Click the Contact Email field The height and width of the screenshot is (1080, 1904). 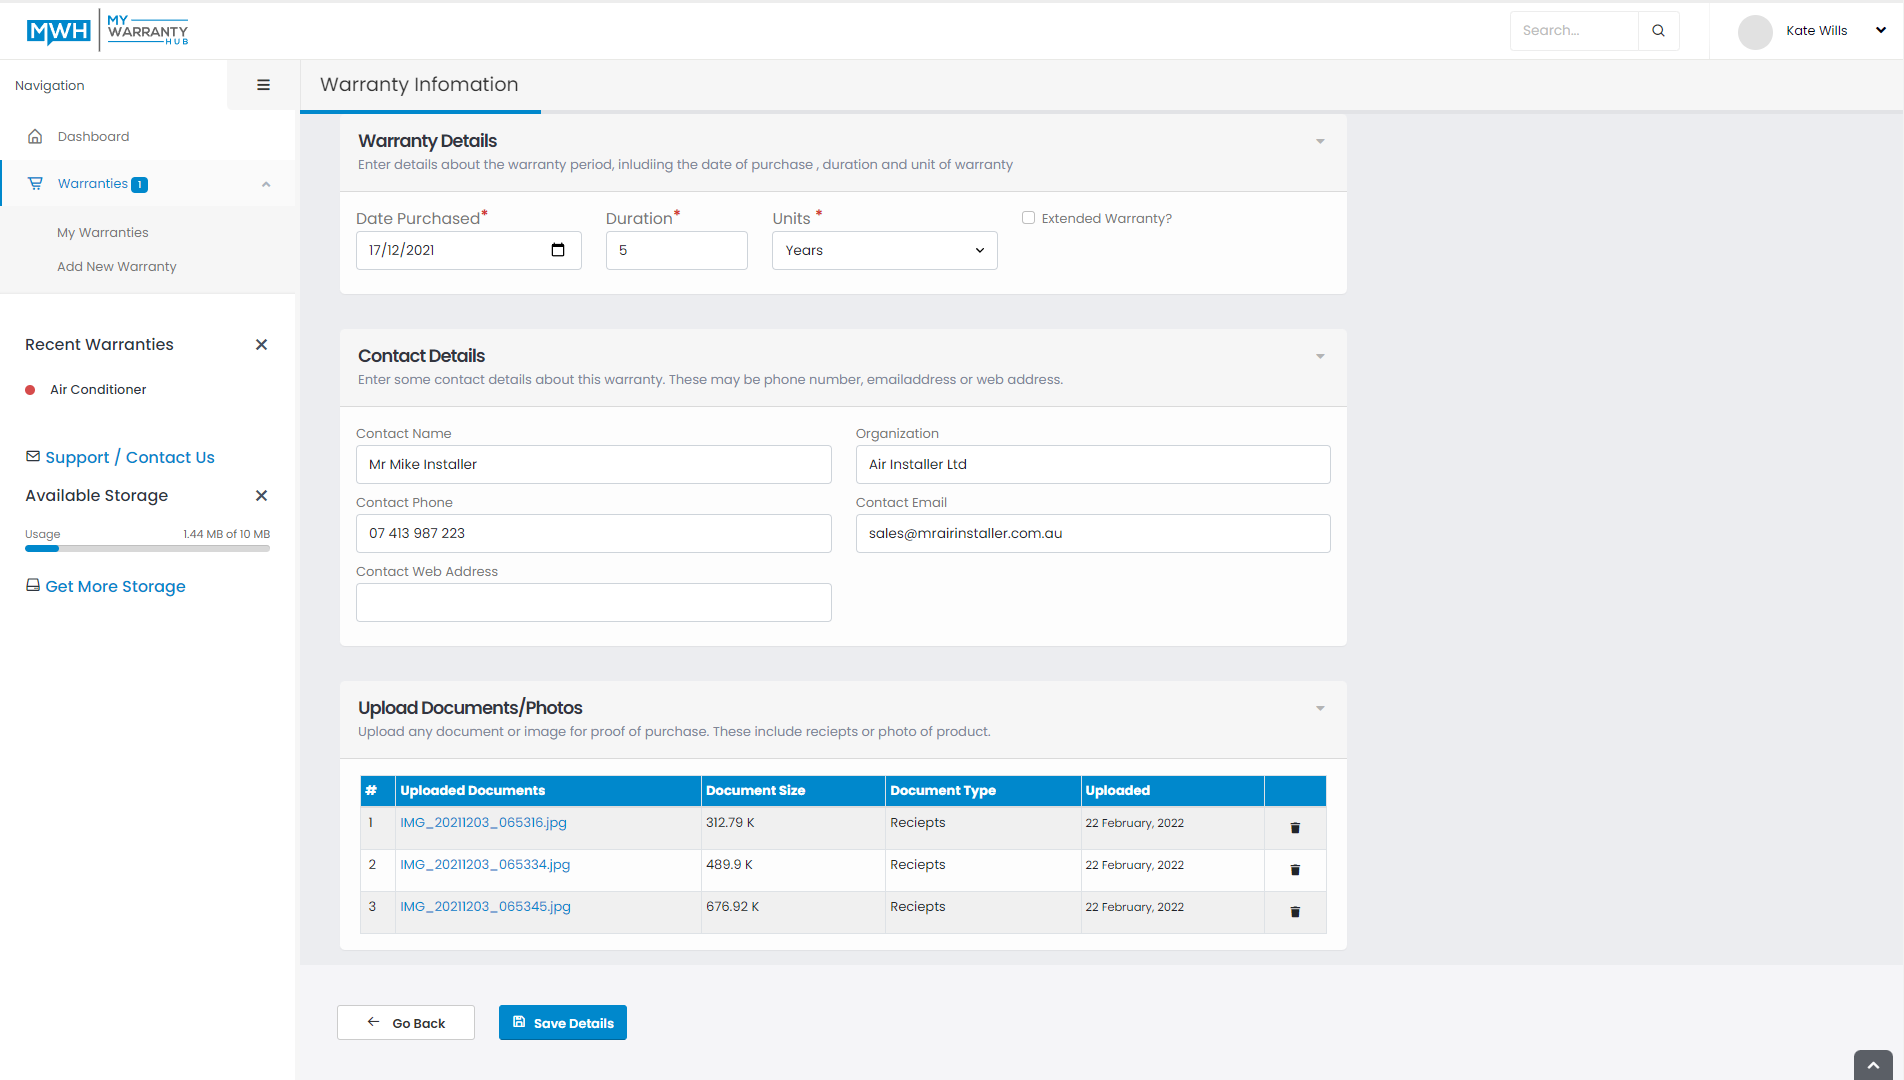coord(1093,533)
